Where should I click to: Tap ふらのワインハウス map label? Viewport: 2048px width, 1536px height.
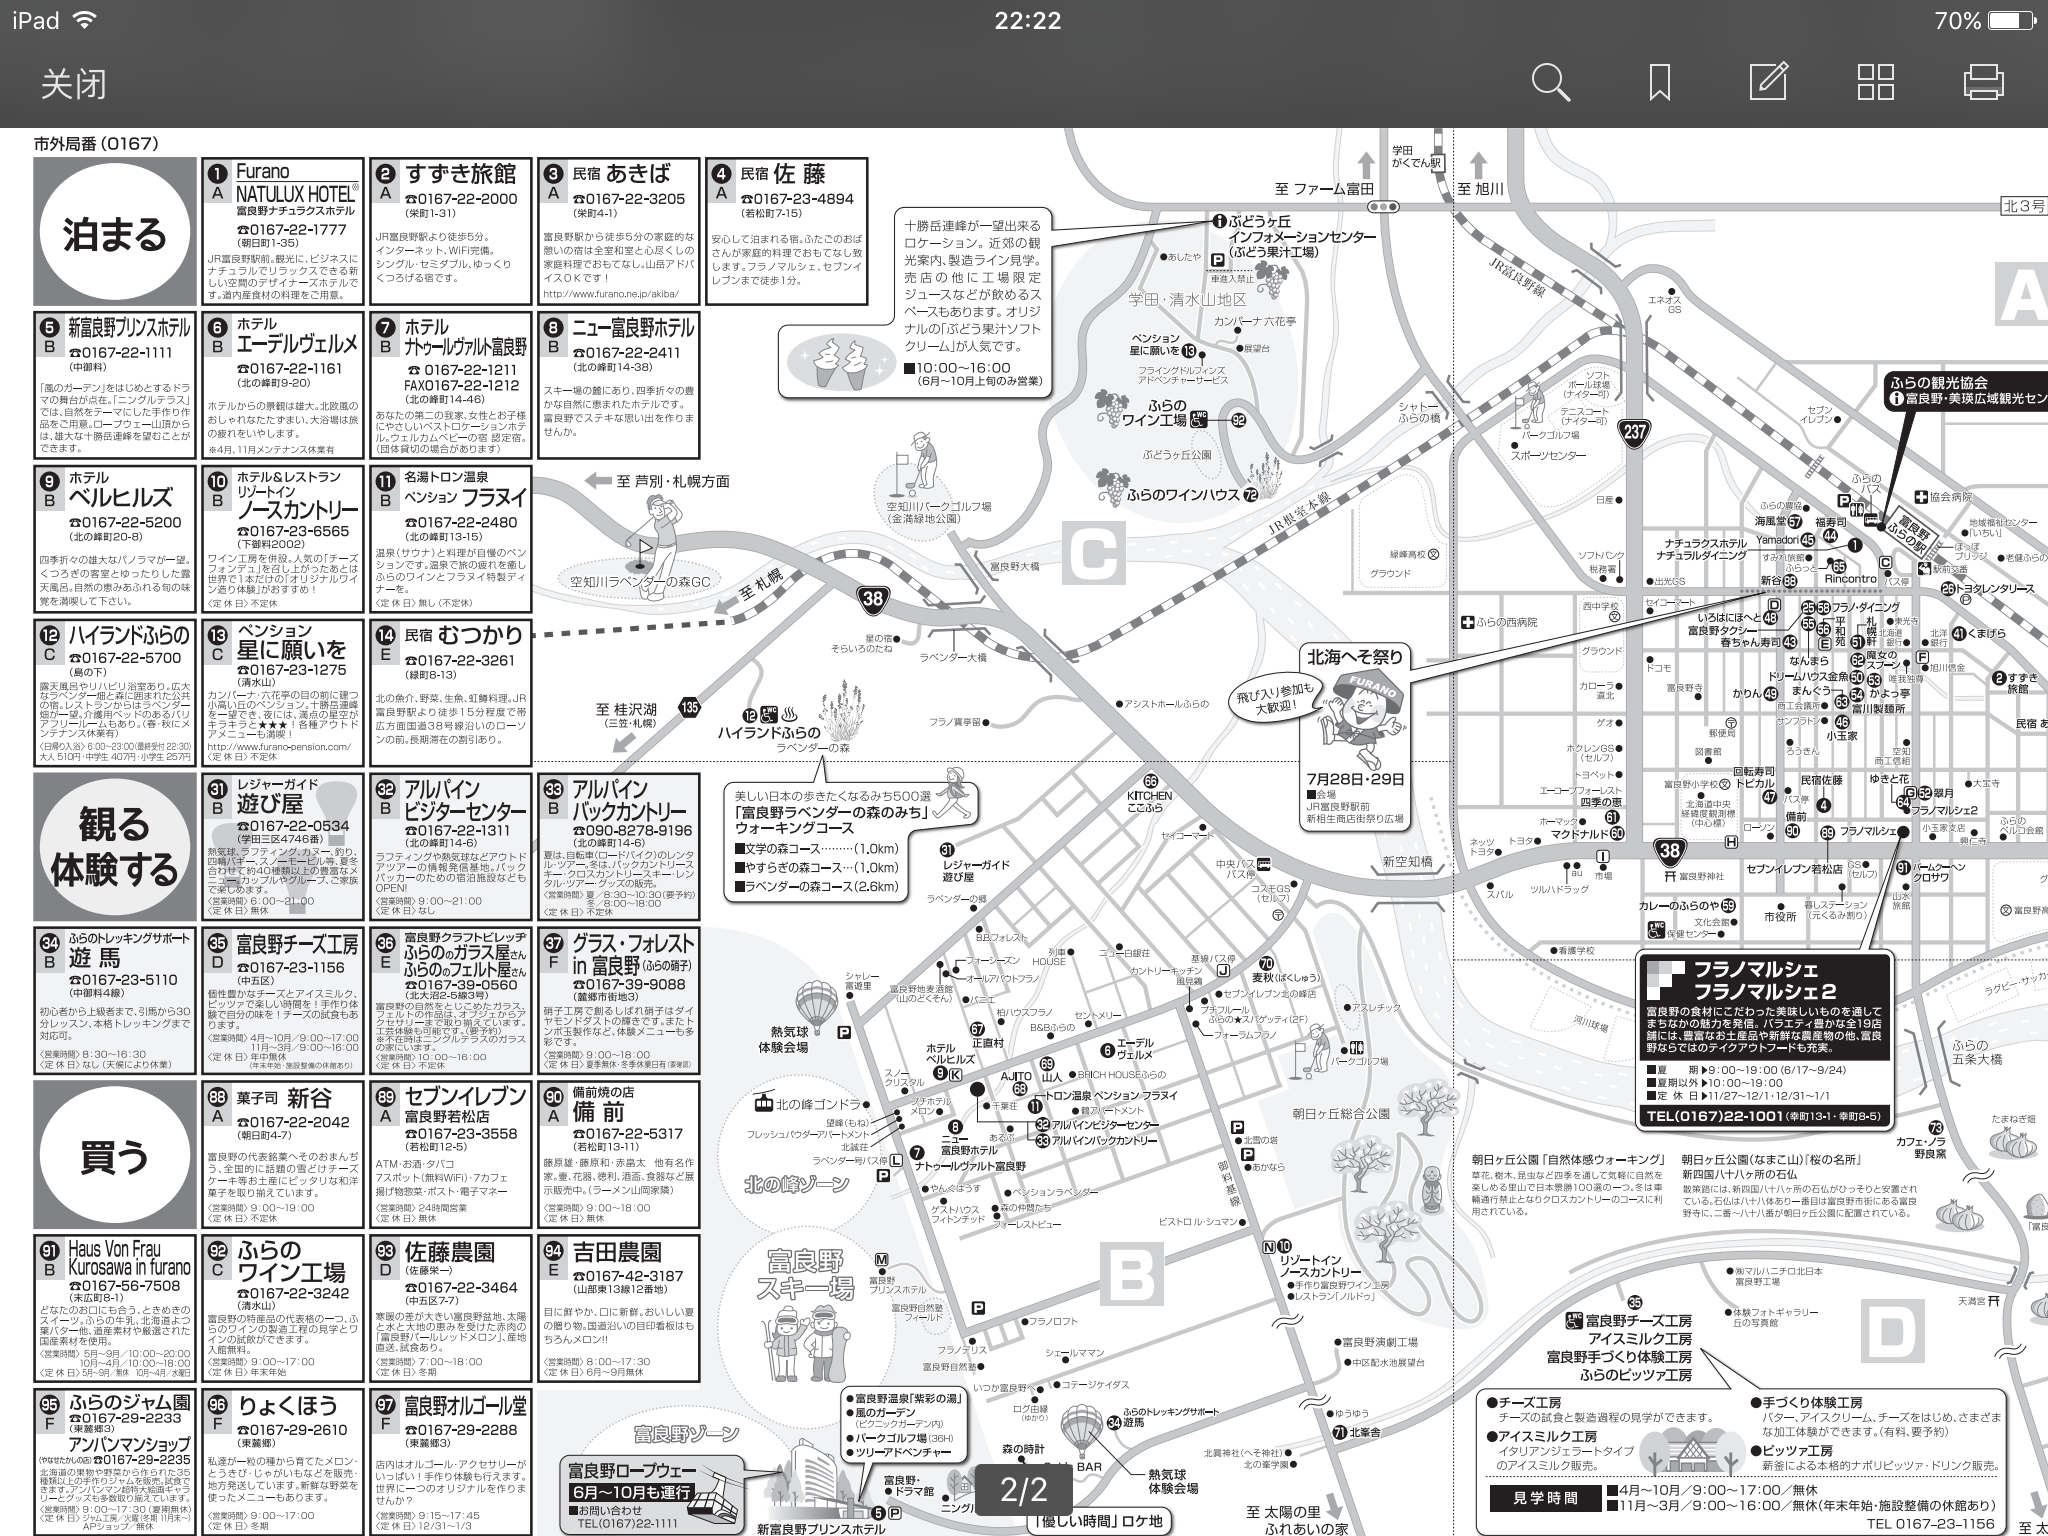pyautogui.click(x=1183, y=495)
